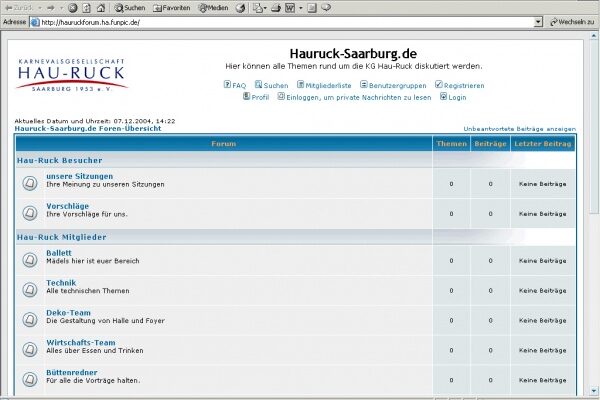Click the Registrieren checkmark icon
This screenshot has height=400, width=600.
click(x=439, y=85)
